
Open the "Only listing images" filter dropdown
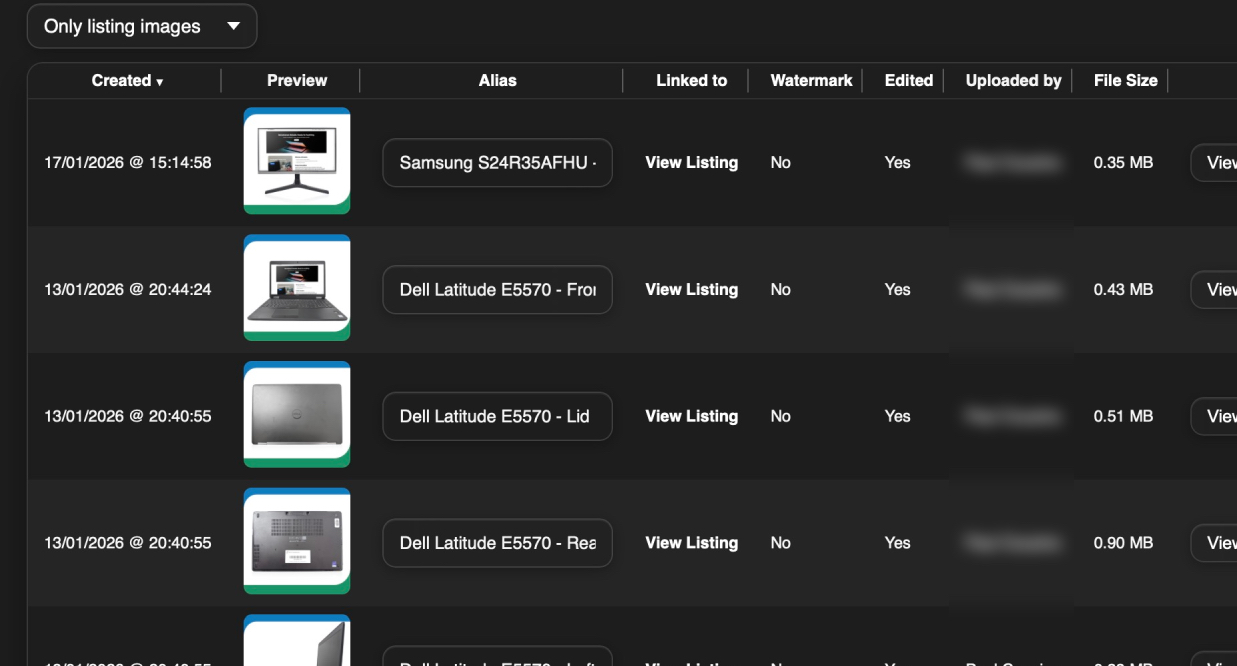140,25
